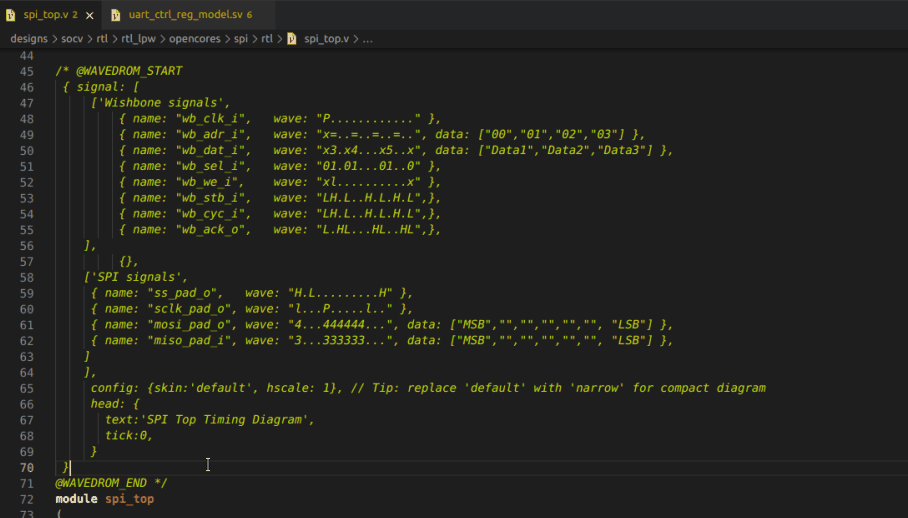Click the uart_ctrl_reg_model.sv tab file icon
This screenshot has width=908, height=518.
[116, 16]
